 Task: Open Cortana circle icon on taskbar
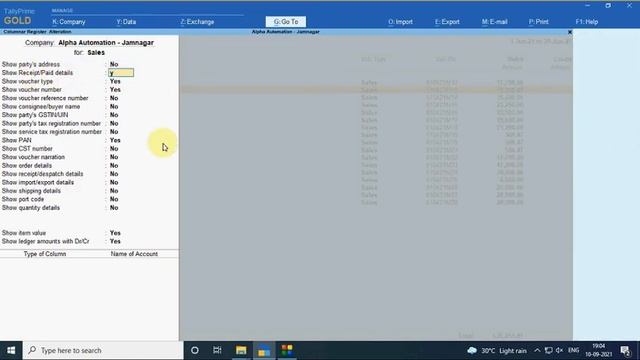tap(195, 350)
